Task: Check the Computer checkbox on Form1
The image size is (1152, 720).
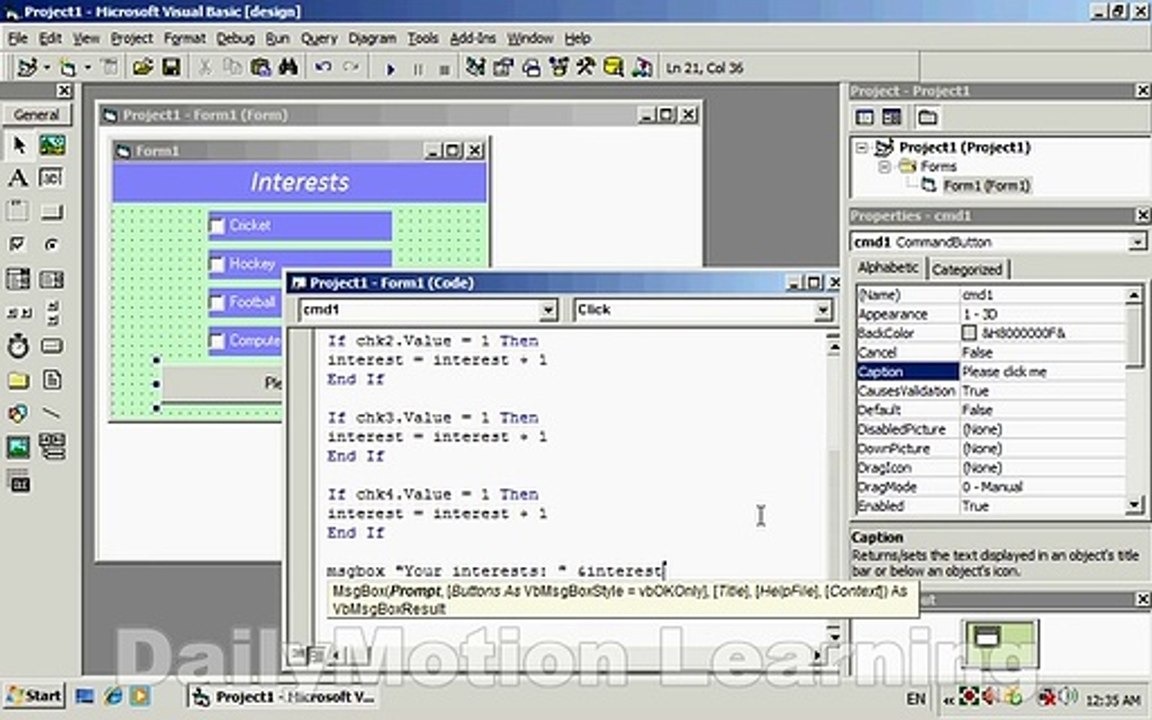Action: (x=217, y=341)
